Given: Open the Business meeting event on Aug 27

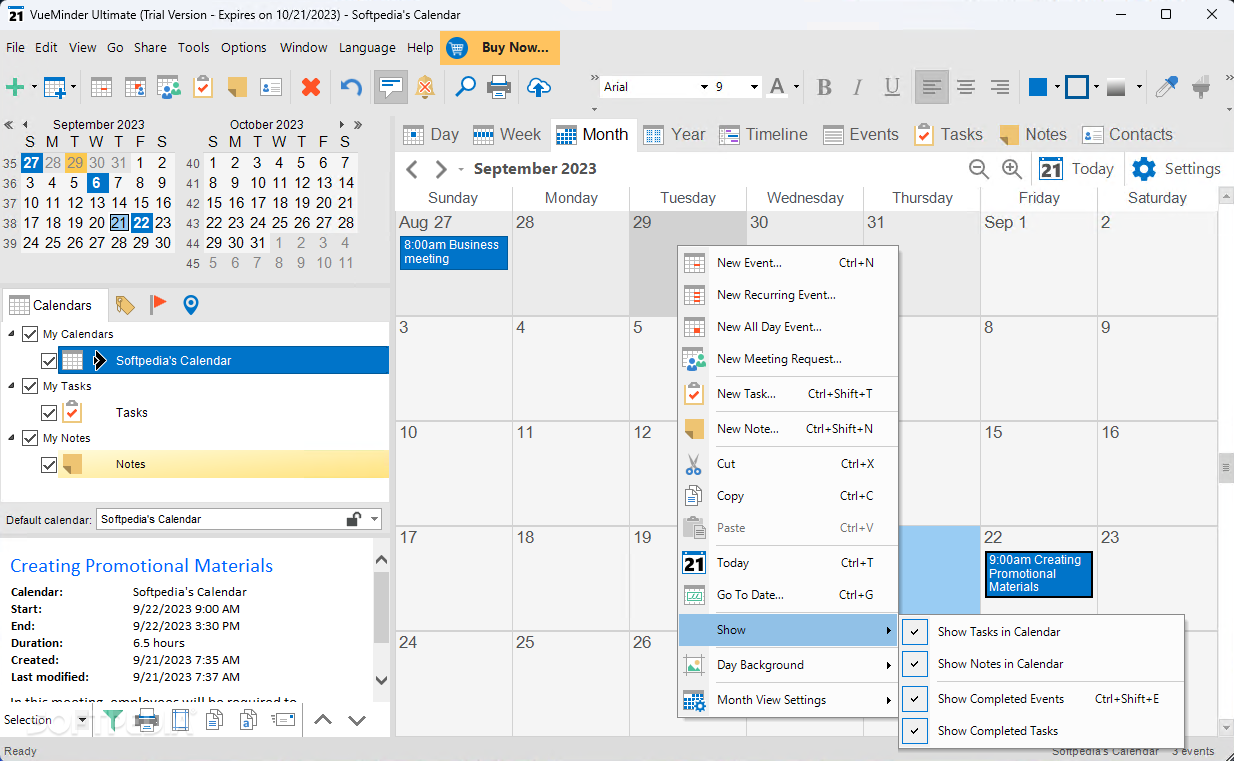Looking at the screenshot, I should click(454, 252).
